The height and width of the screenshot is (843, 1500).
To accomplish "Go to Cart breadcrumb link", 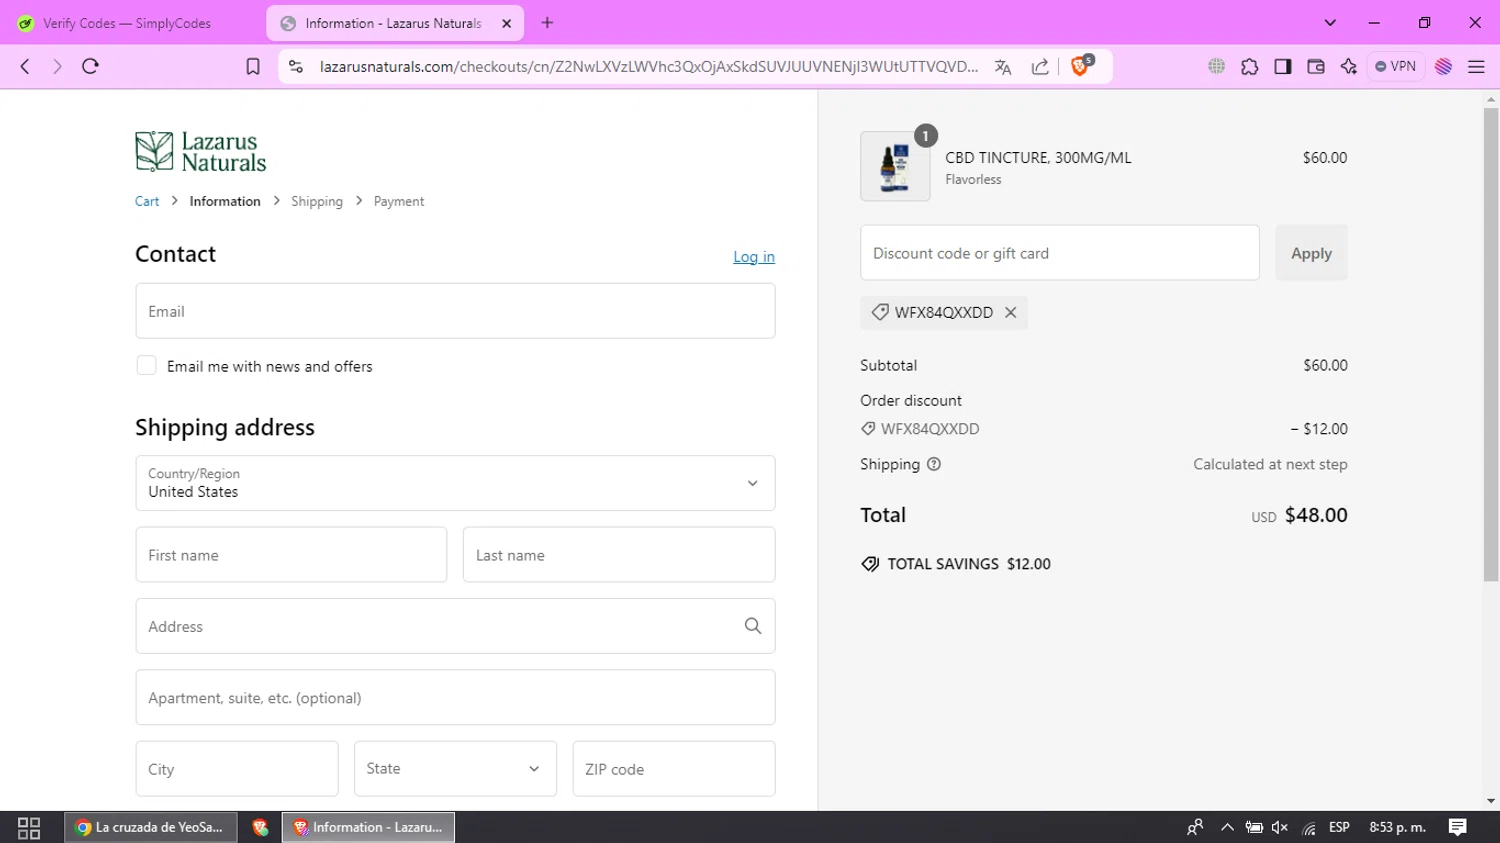I will pyautogui.click(x=147, y=201).
